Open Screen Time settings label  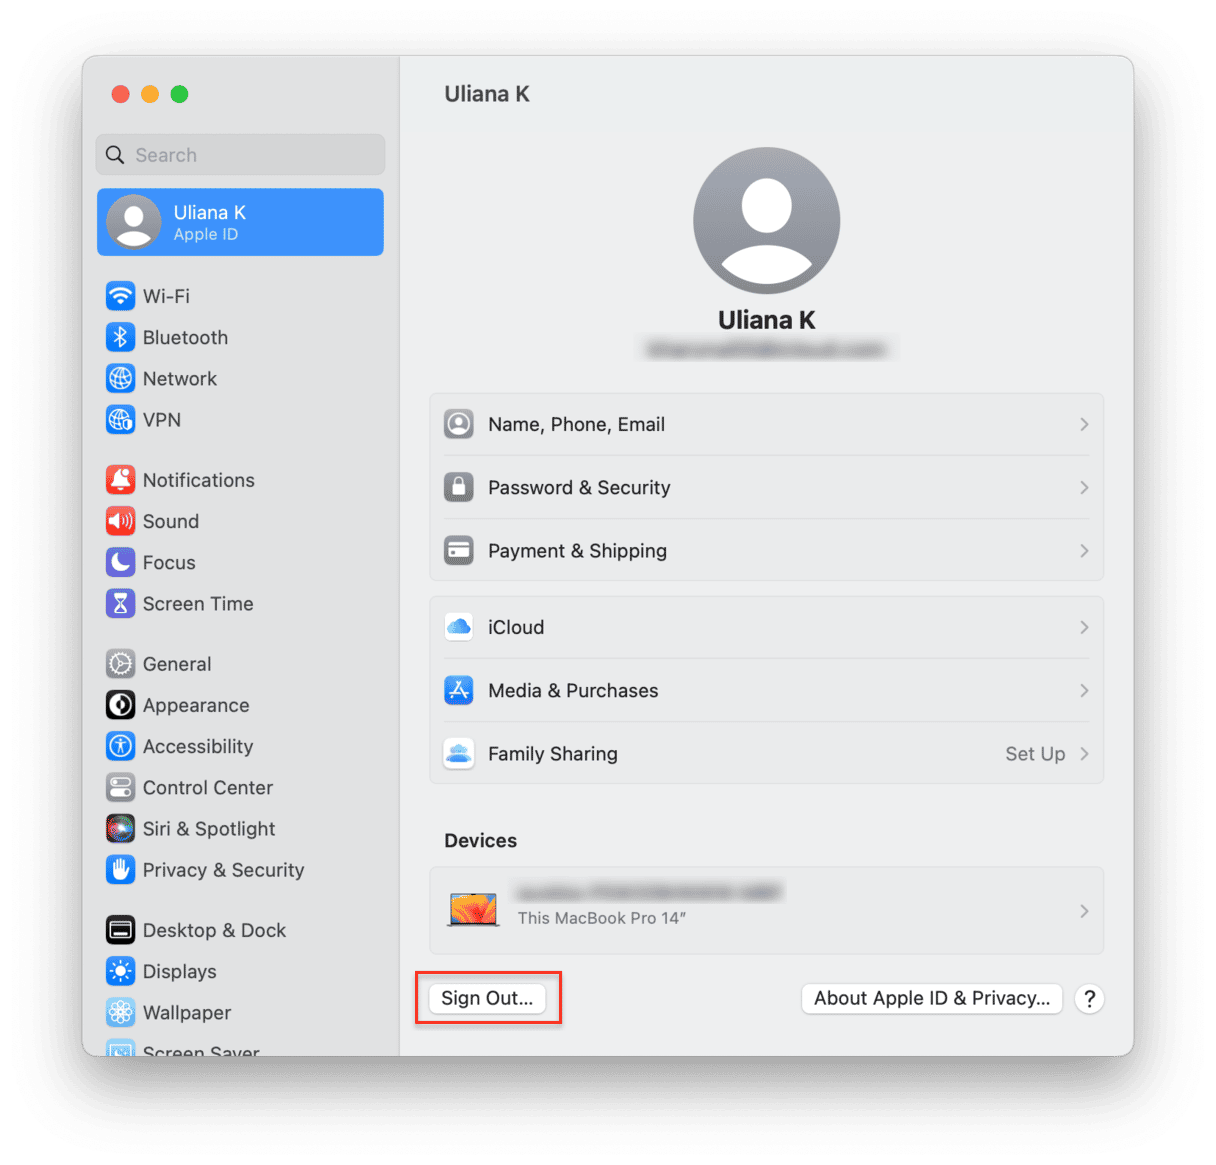[x=198, y=603]
